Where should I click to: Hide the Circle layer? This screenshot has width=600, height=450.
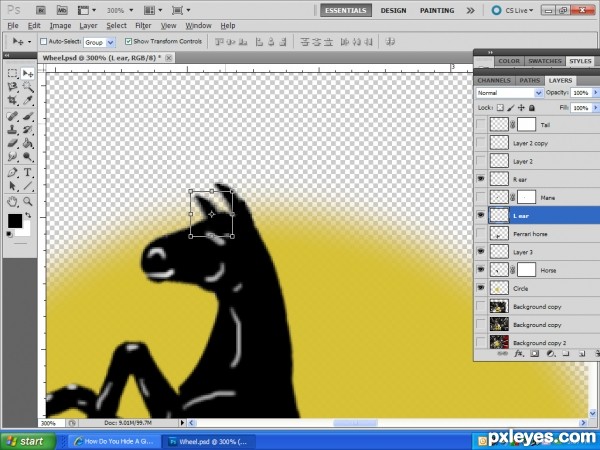(481, 288)
